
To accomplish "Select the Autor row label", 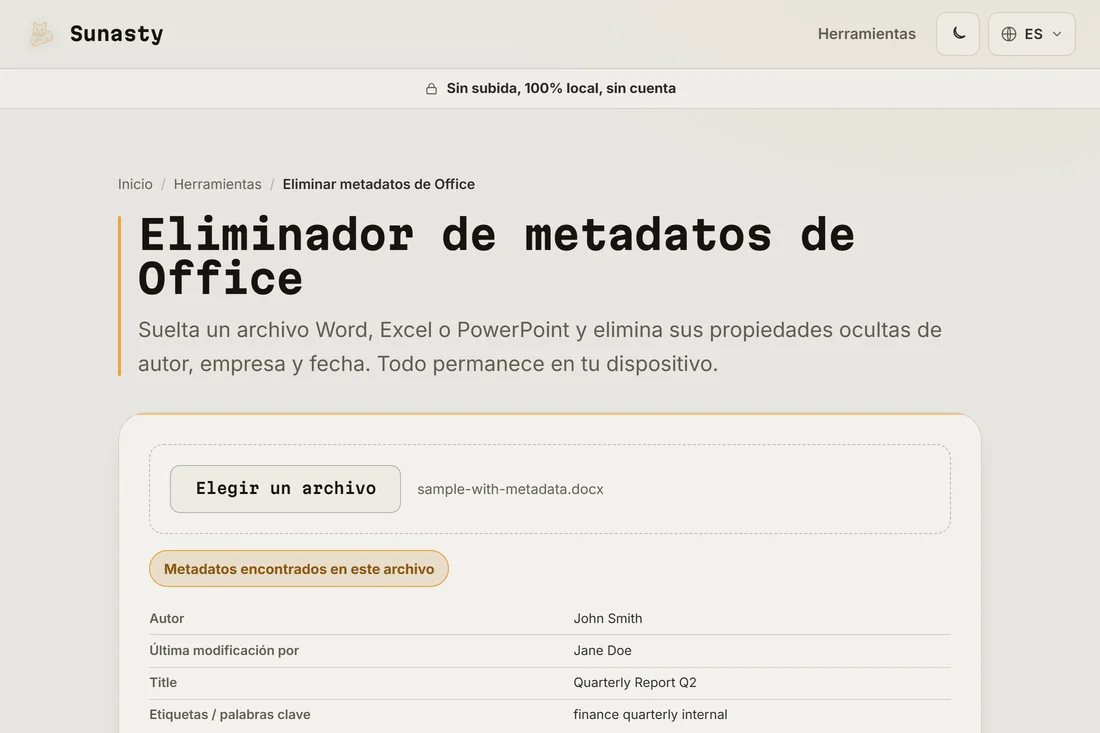I will coord(166,619).
